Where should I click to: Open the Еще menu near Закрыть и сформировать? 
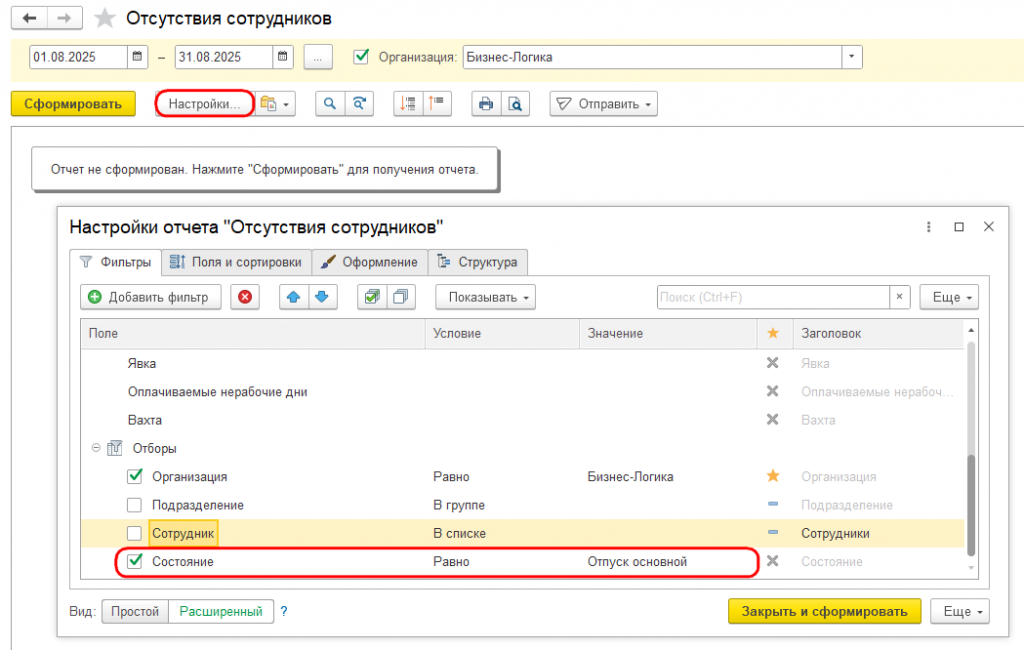(961, 611)
